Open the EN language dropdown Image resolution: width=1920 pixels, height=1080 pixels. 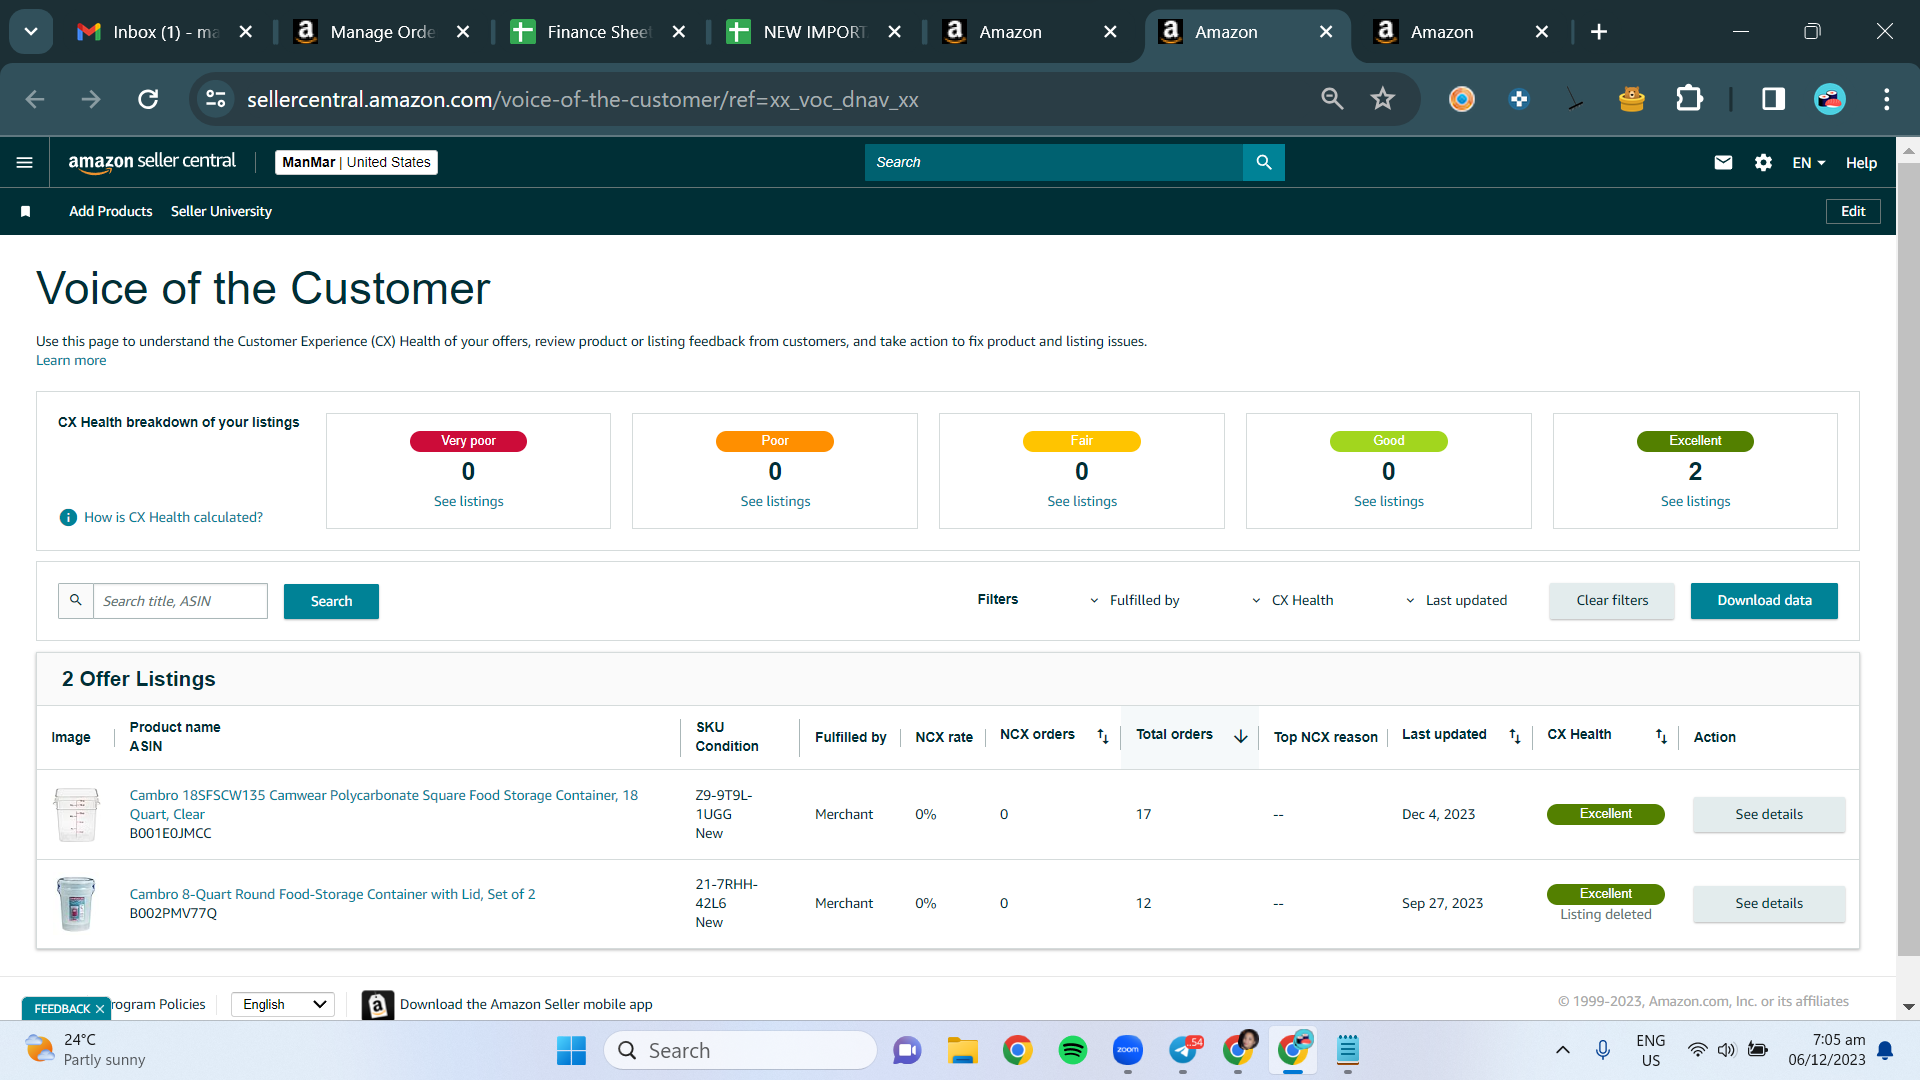coord(1809,162)
